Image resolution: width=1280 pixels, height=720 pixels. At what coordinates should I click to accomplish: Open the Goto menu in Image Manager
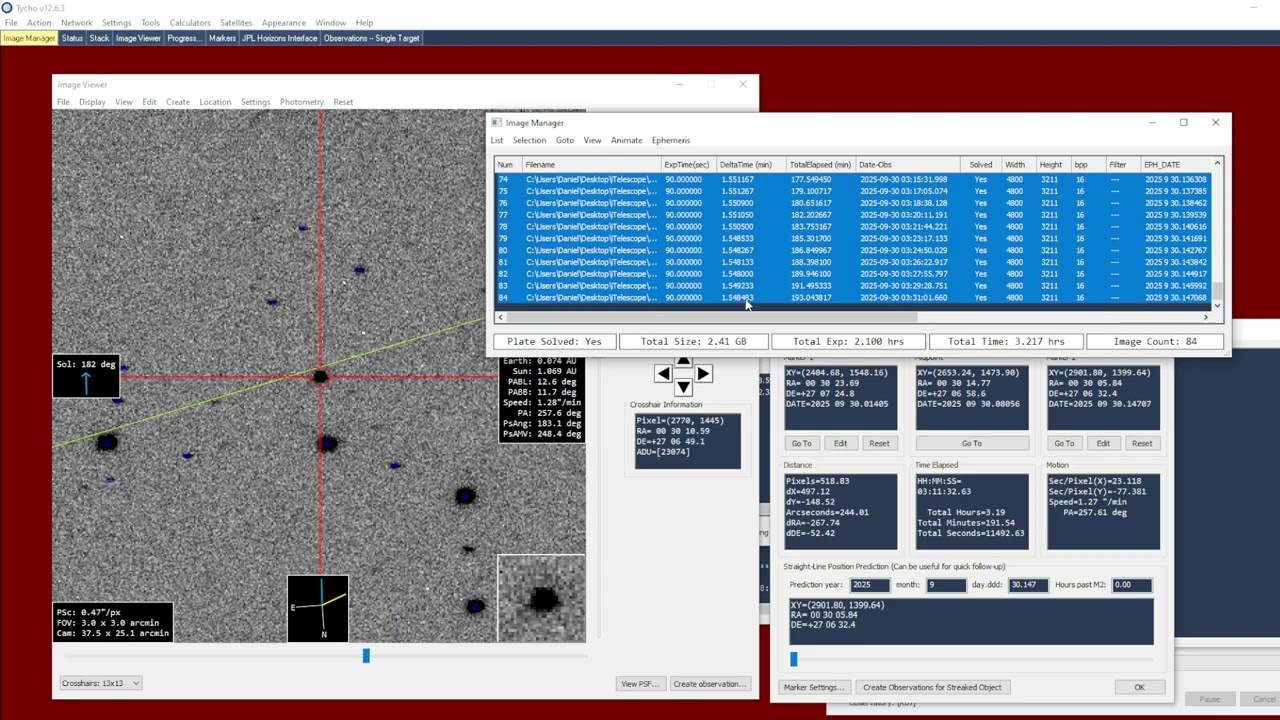565,140
